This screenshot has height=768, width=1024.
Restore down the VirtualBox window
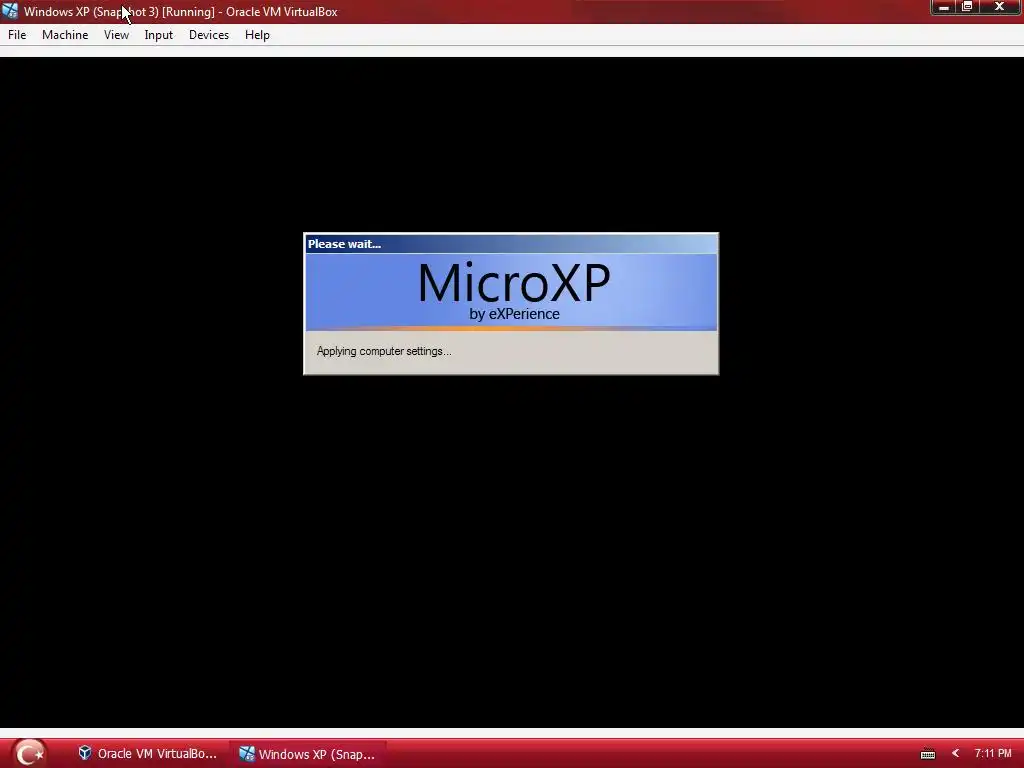967,7
